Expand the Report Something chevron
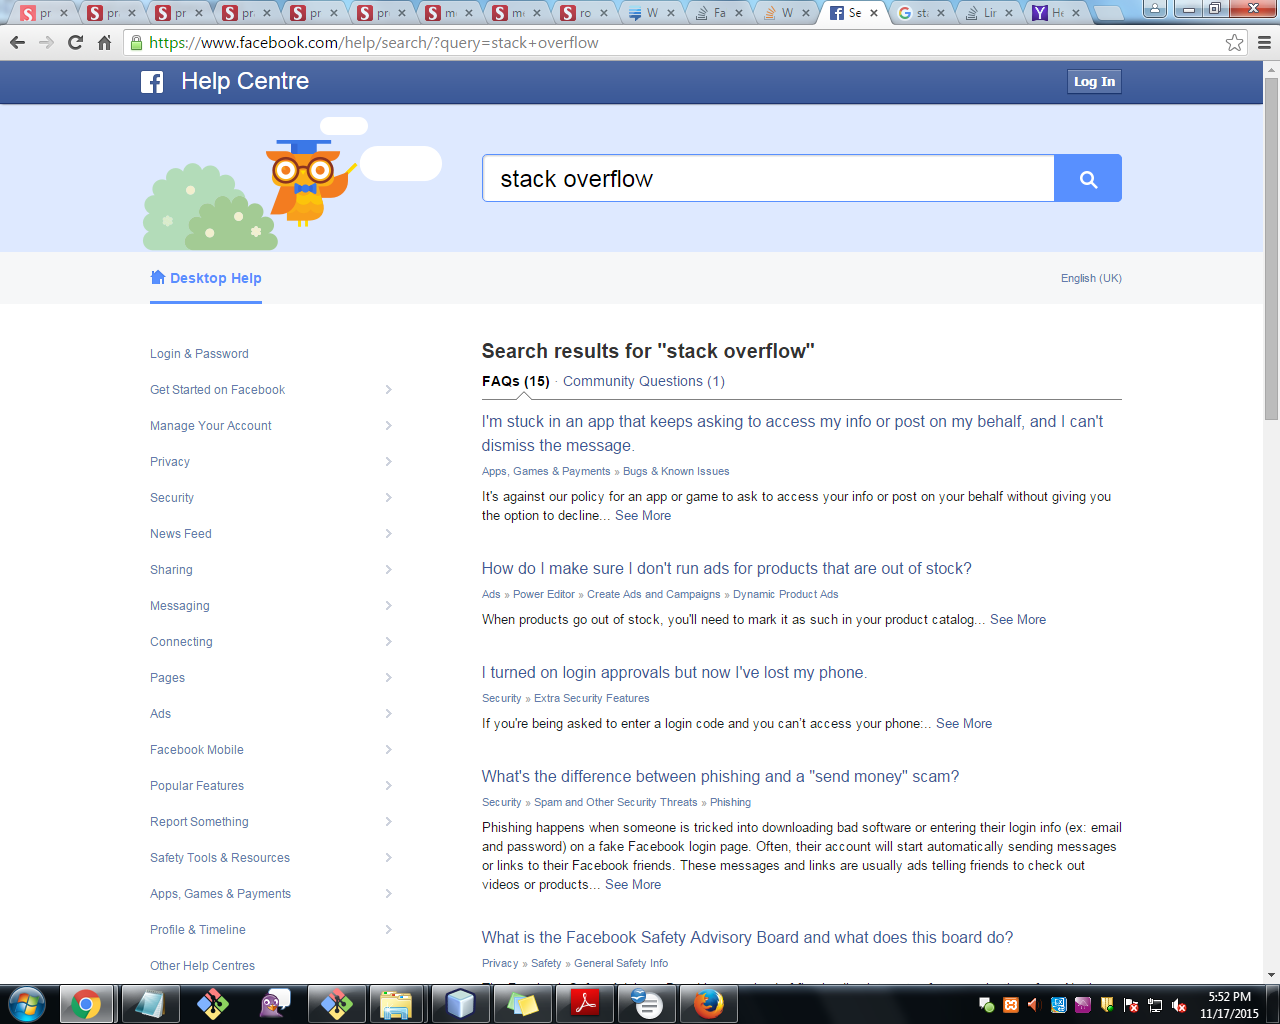This screenshot has height=1024, width=1280. click(x=389, y=822)
